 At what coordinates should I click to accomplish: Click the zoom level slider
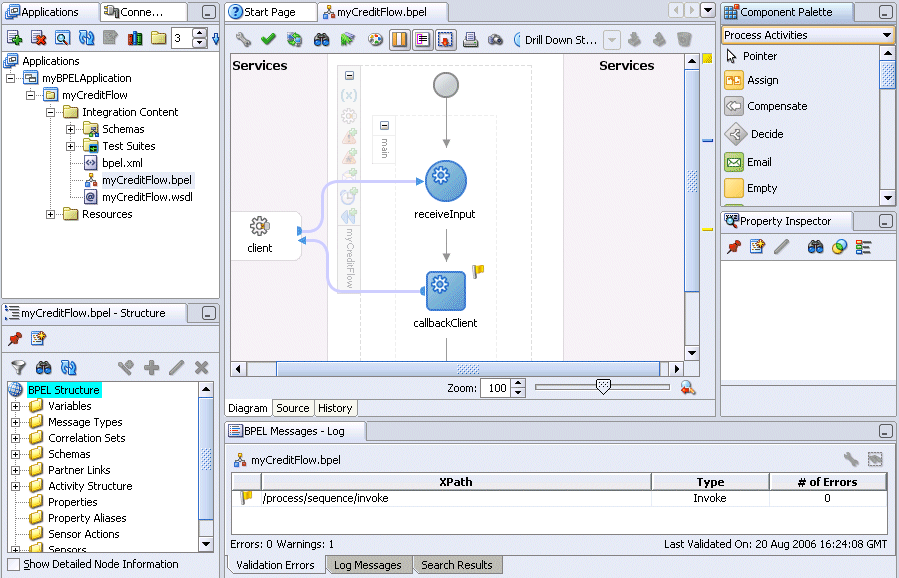pos(603,387)
